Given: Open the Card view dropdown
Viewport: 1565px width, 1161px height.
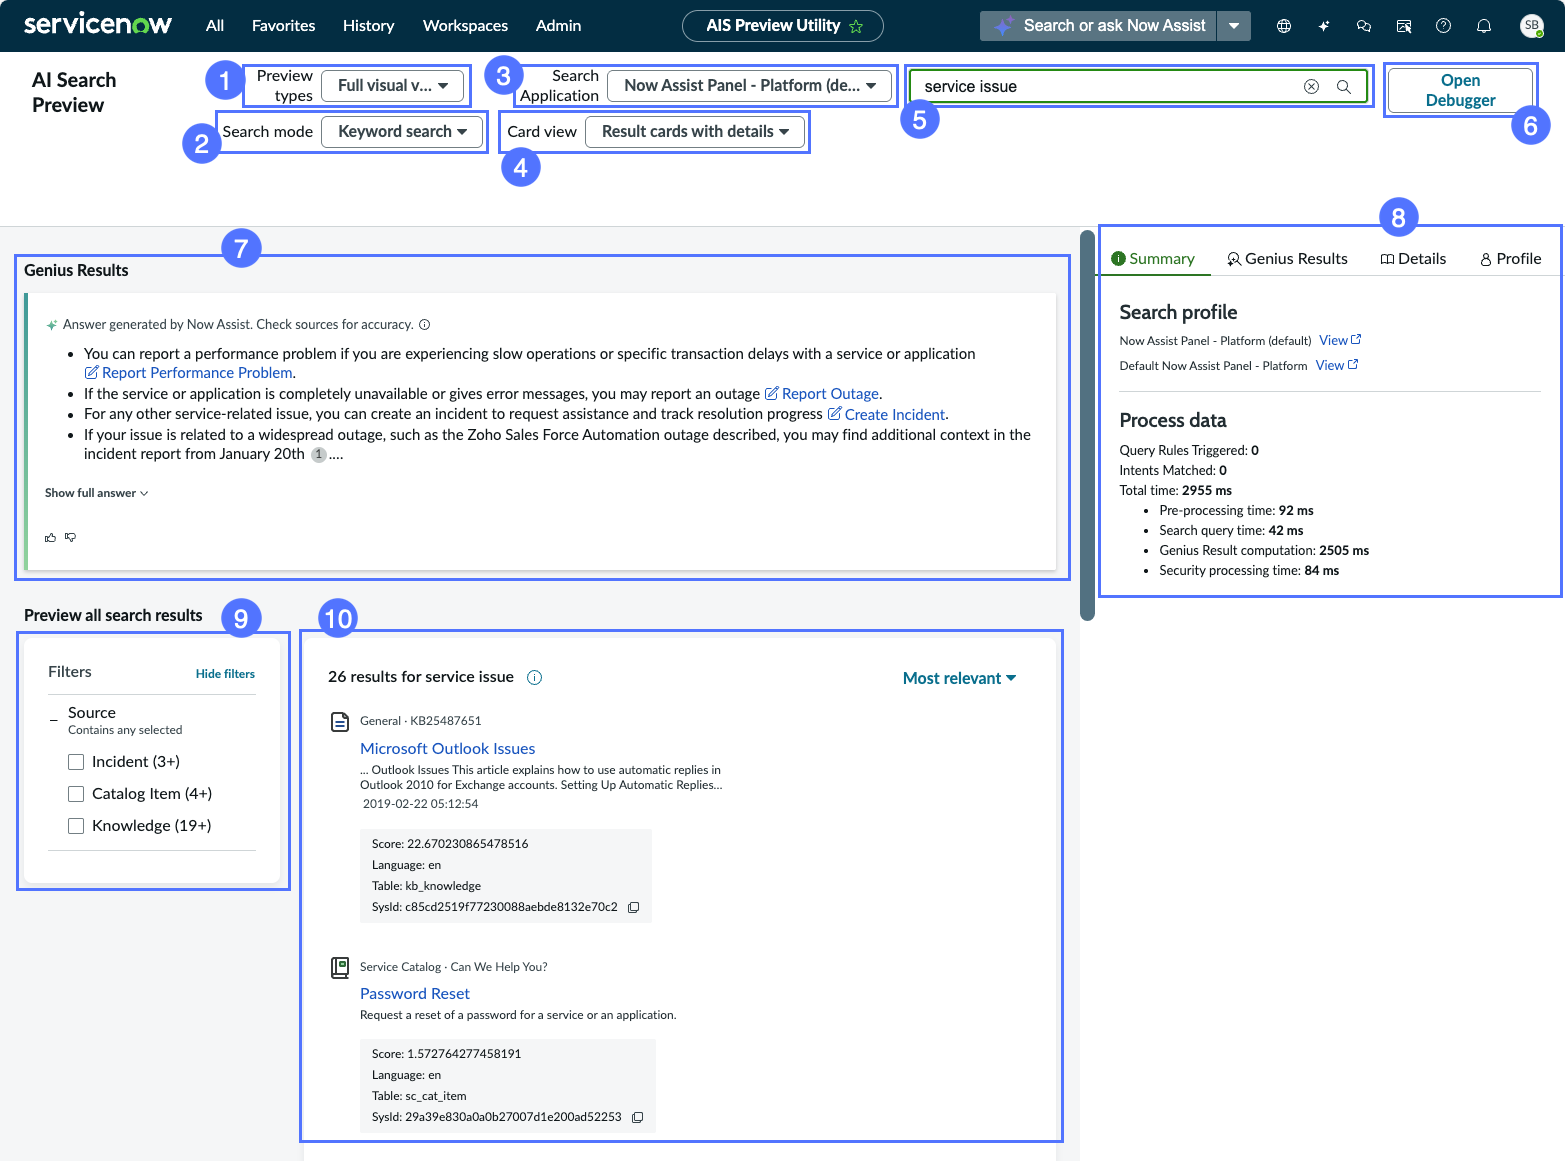Looking at the screenshot, I should [695, 131].
